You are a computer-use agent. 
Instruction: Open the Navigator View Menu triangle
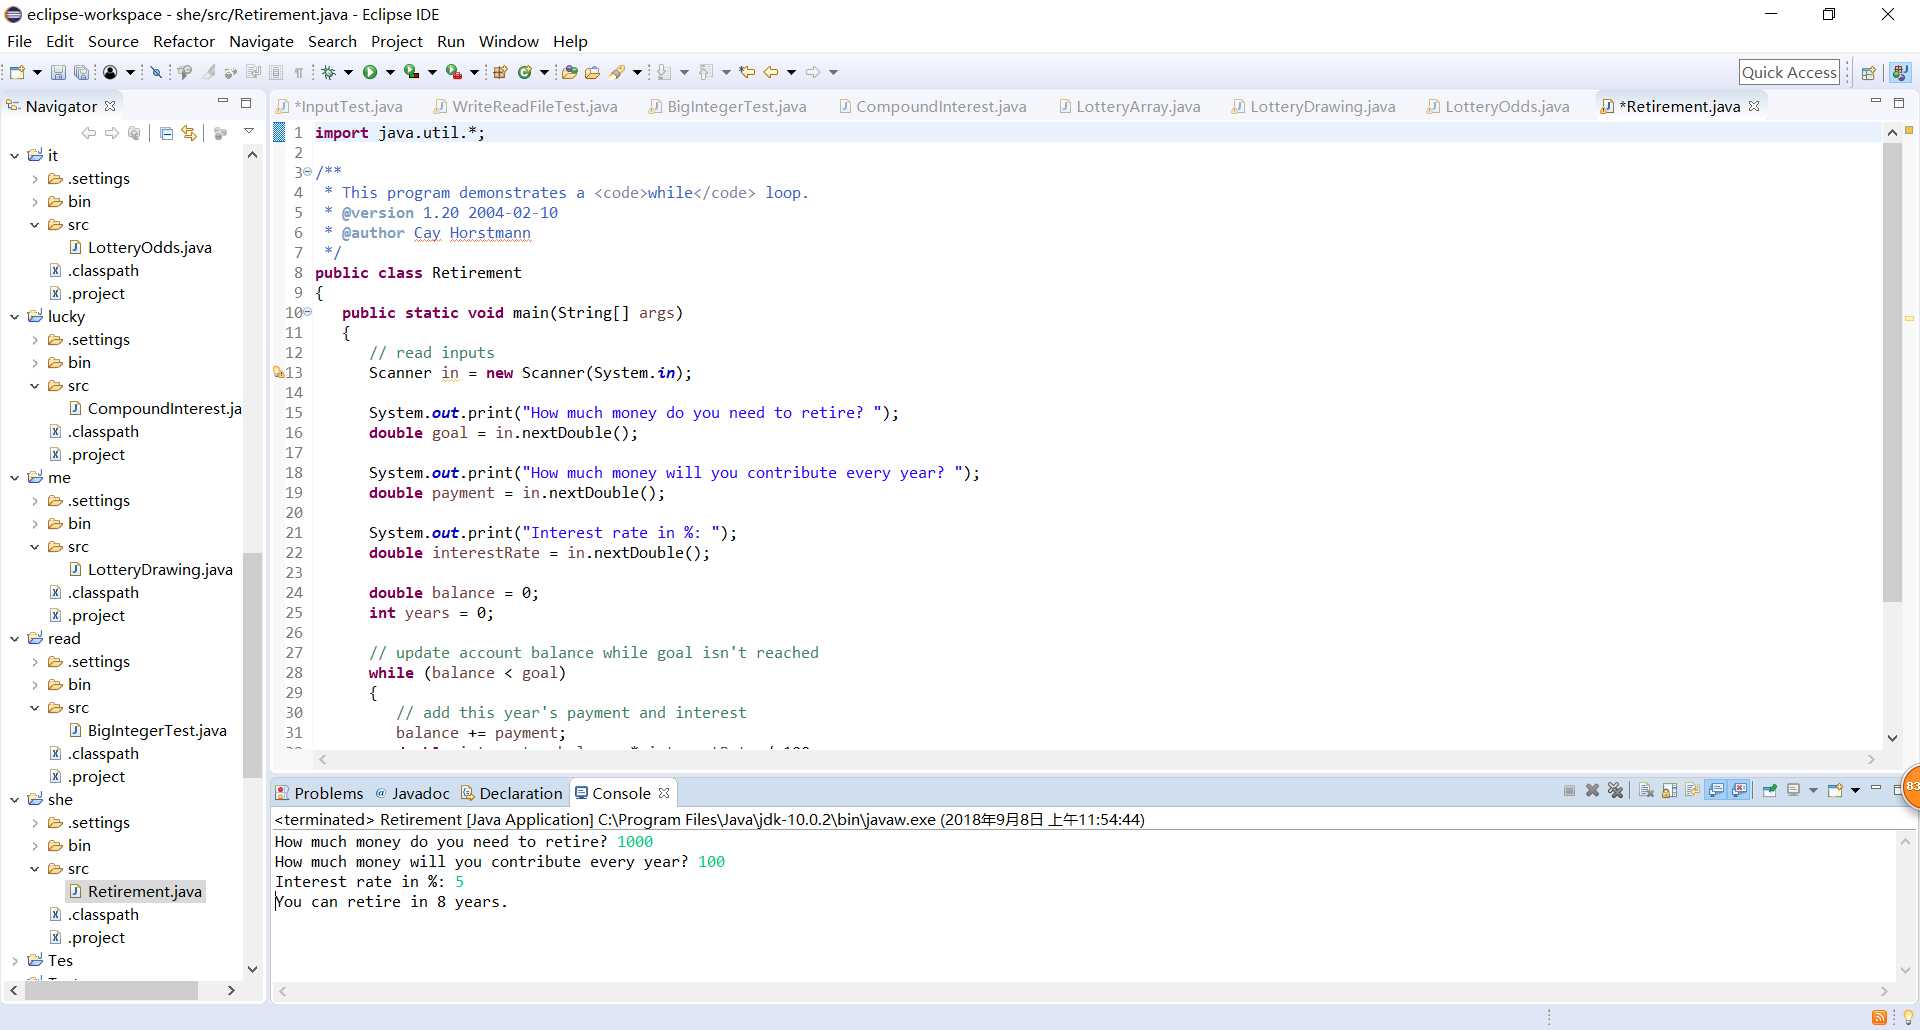click(x=249, y=131)
